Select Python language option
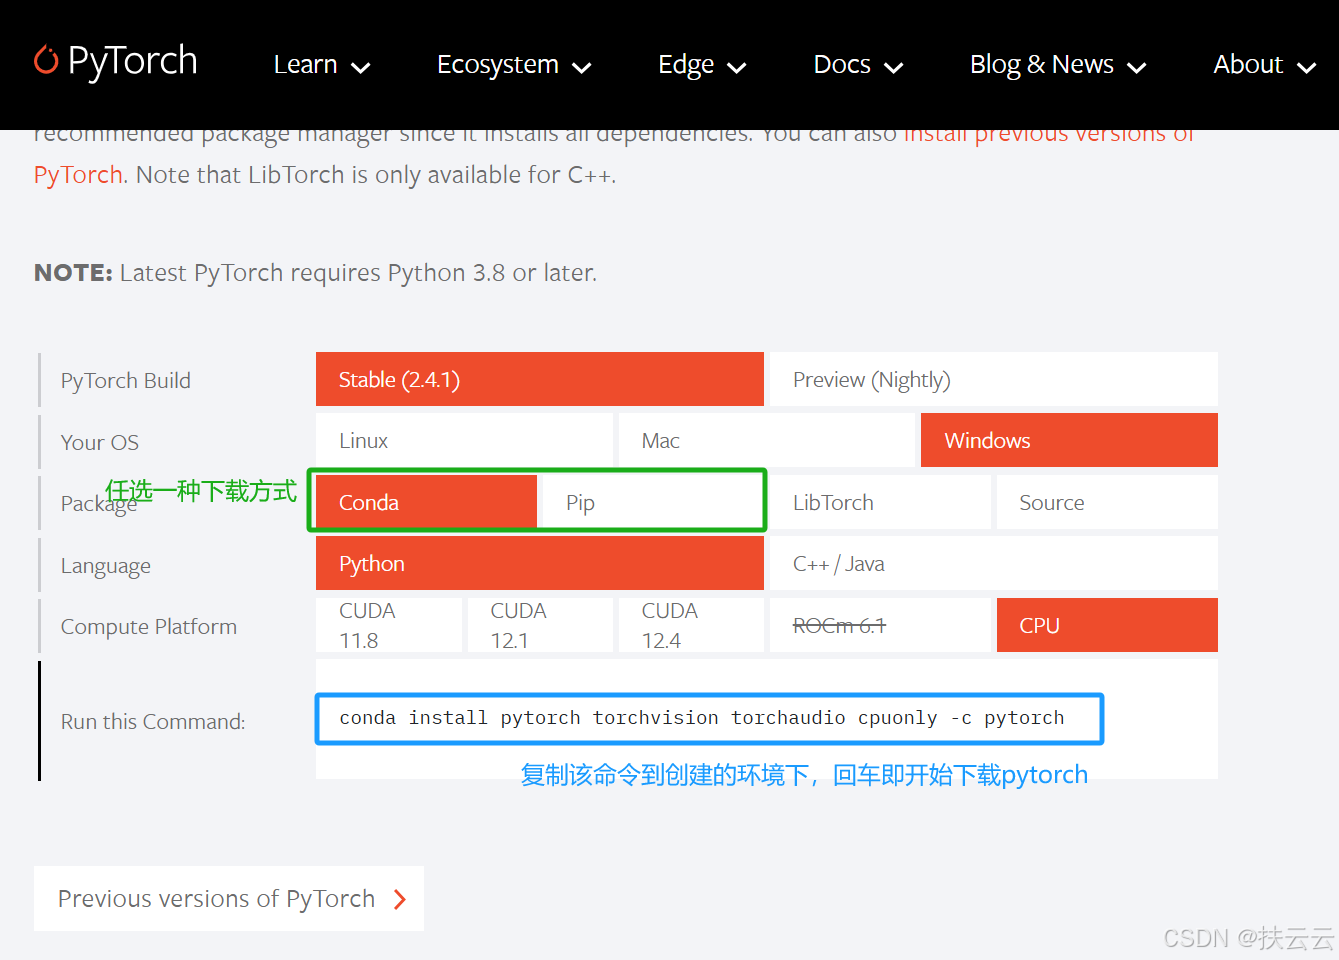This screenshot has height=960, width=1339. coord(540,563)
